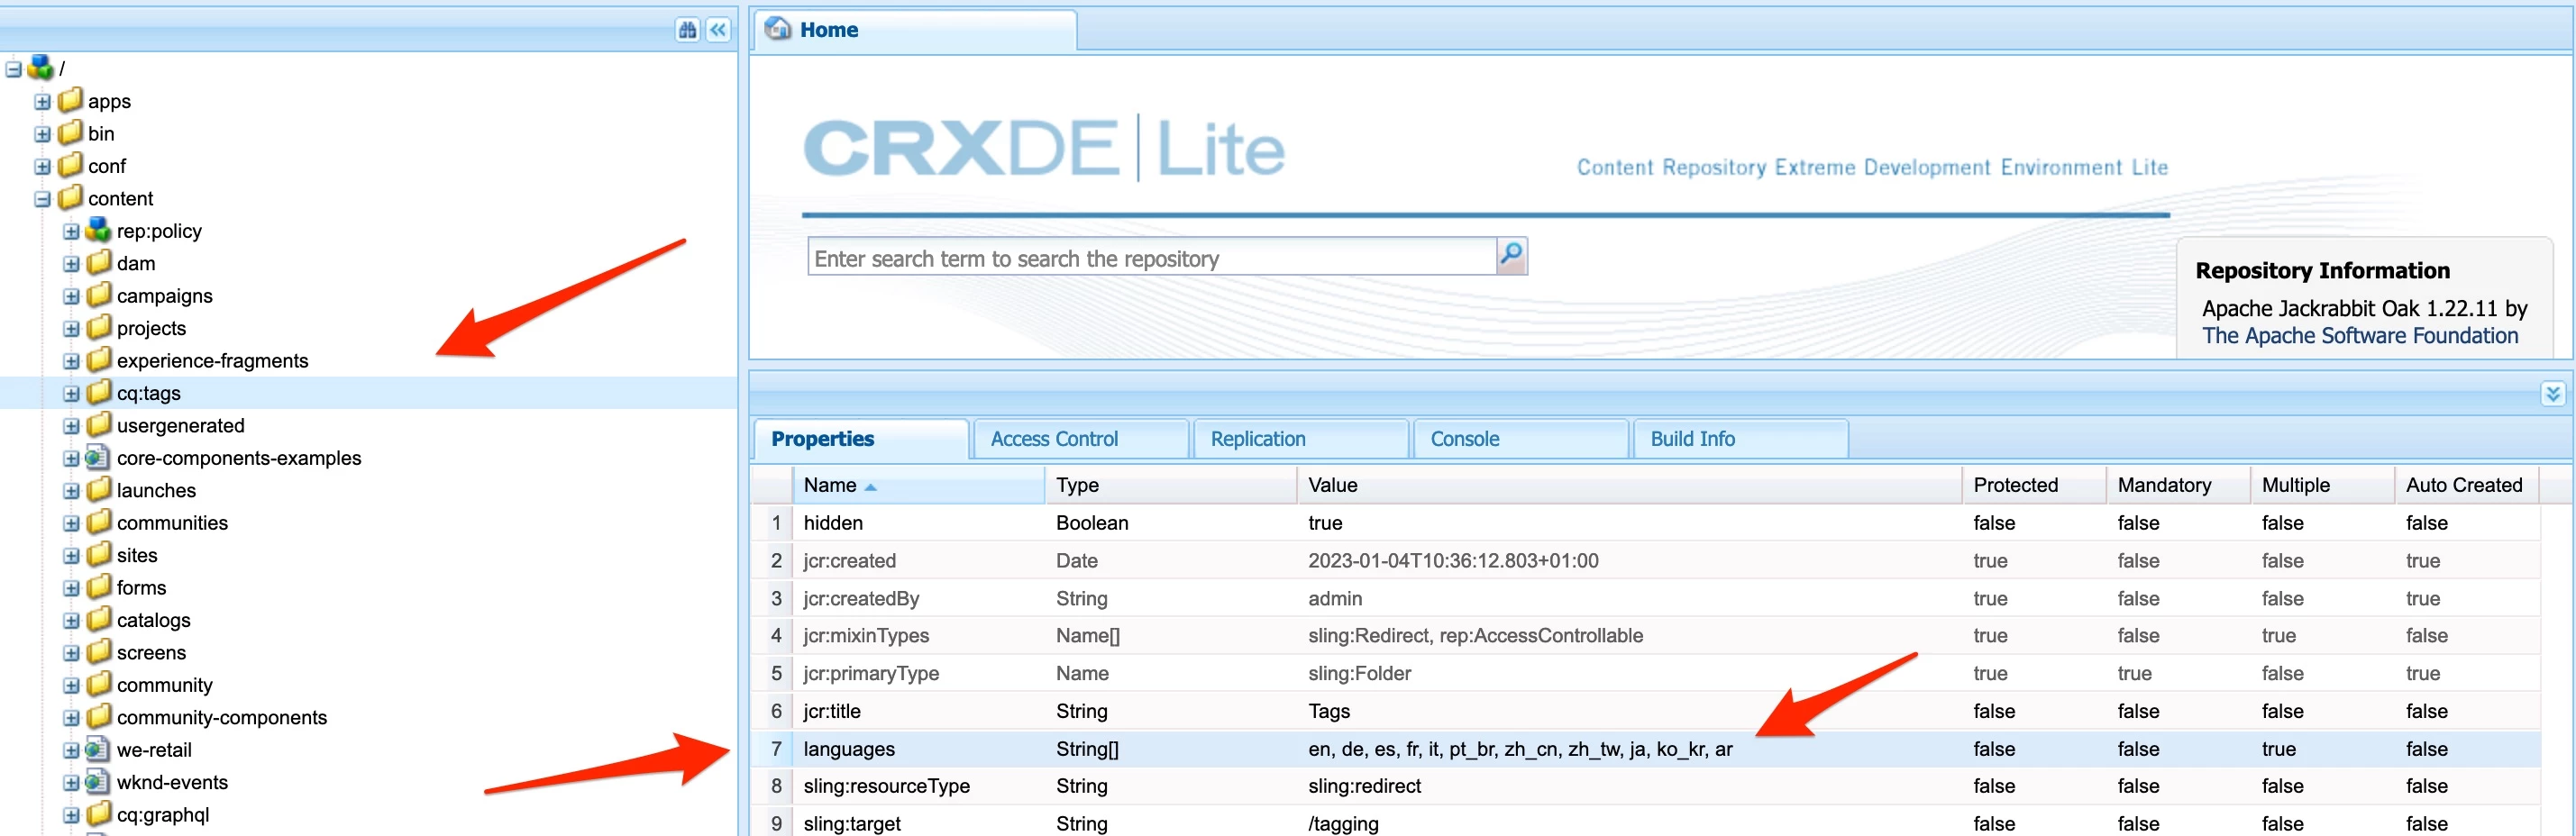Expand the cq:tags node
This screenshot has height=836, width=2576.
tap(71, 394)
